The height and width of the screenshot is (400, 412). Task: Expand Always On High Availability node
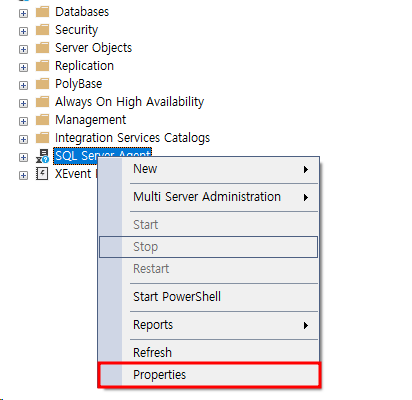pos(23,103)
